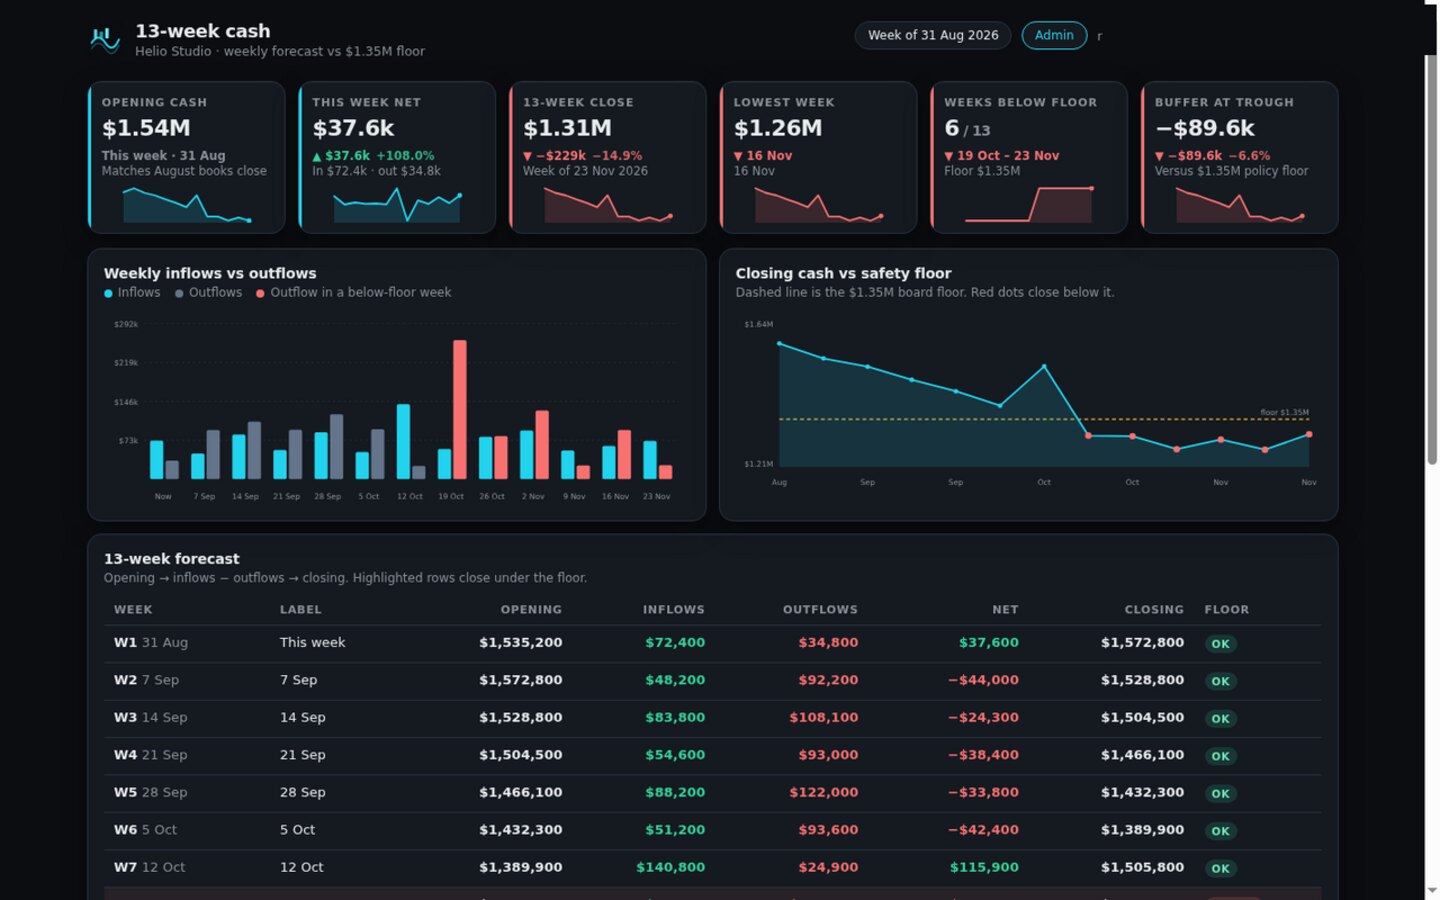This screenshot has height=900, width=1440.
Task: Open the Buffer at Trough sparkline
Action: point(1240,205)
